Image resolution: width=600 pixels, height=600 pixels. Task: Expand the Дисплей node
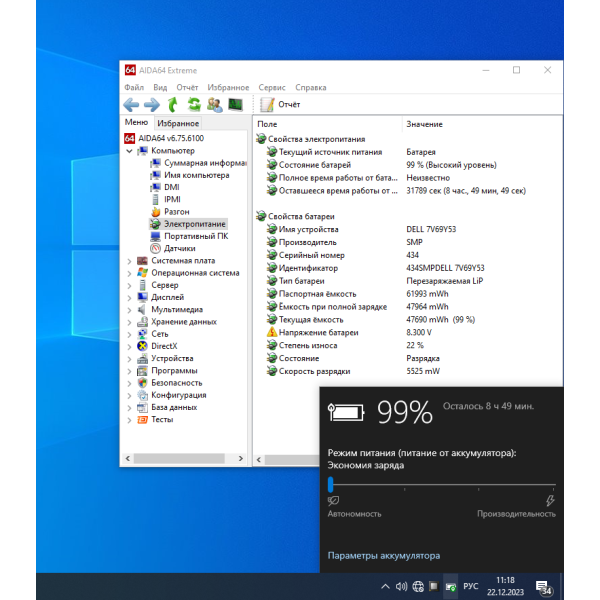(x=129, y=298)
